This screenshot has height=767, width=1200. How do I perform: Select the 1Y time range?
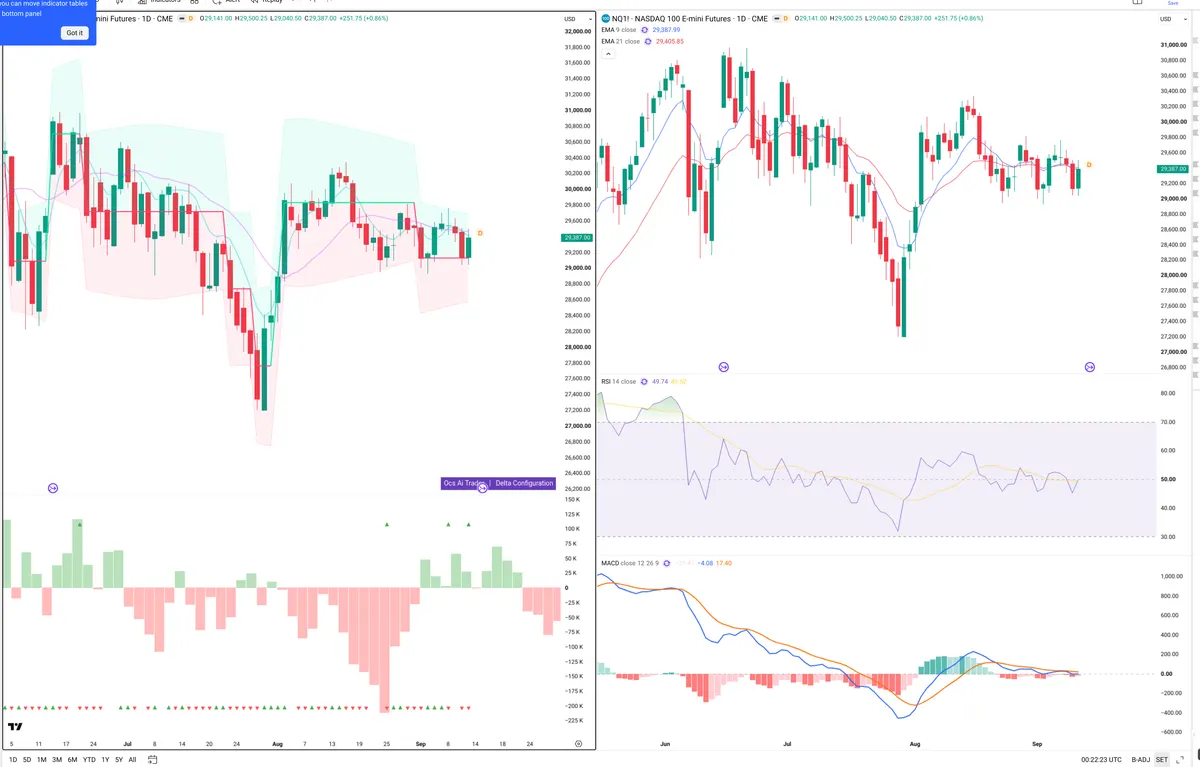(x=105, y=760)
